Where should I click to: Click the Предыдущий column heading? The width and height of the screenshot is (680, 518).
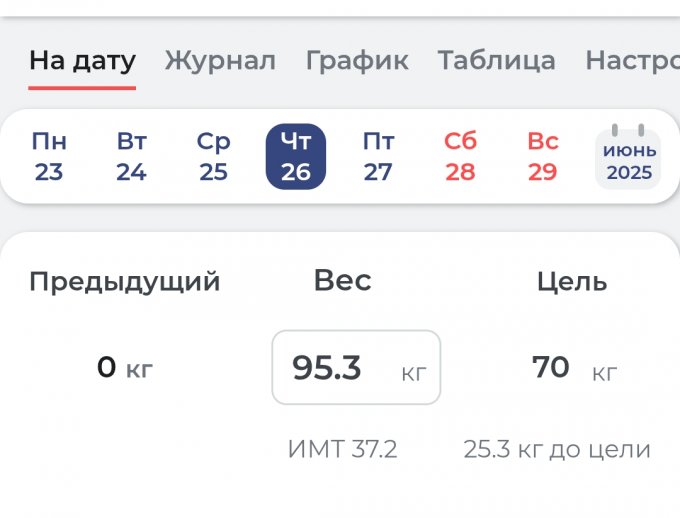pos(125,282)
